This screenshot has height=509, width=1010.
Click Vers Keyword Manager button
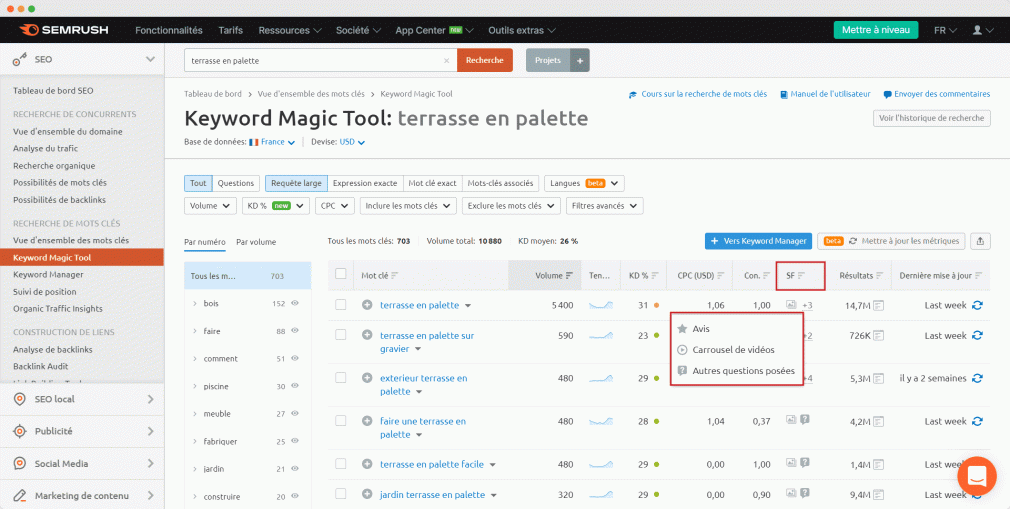758,241
